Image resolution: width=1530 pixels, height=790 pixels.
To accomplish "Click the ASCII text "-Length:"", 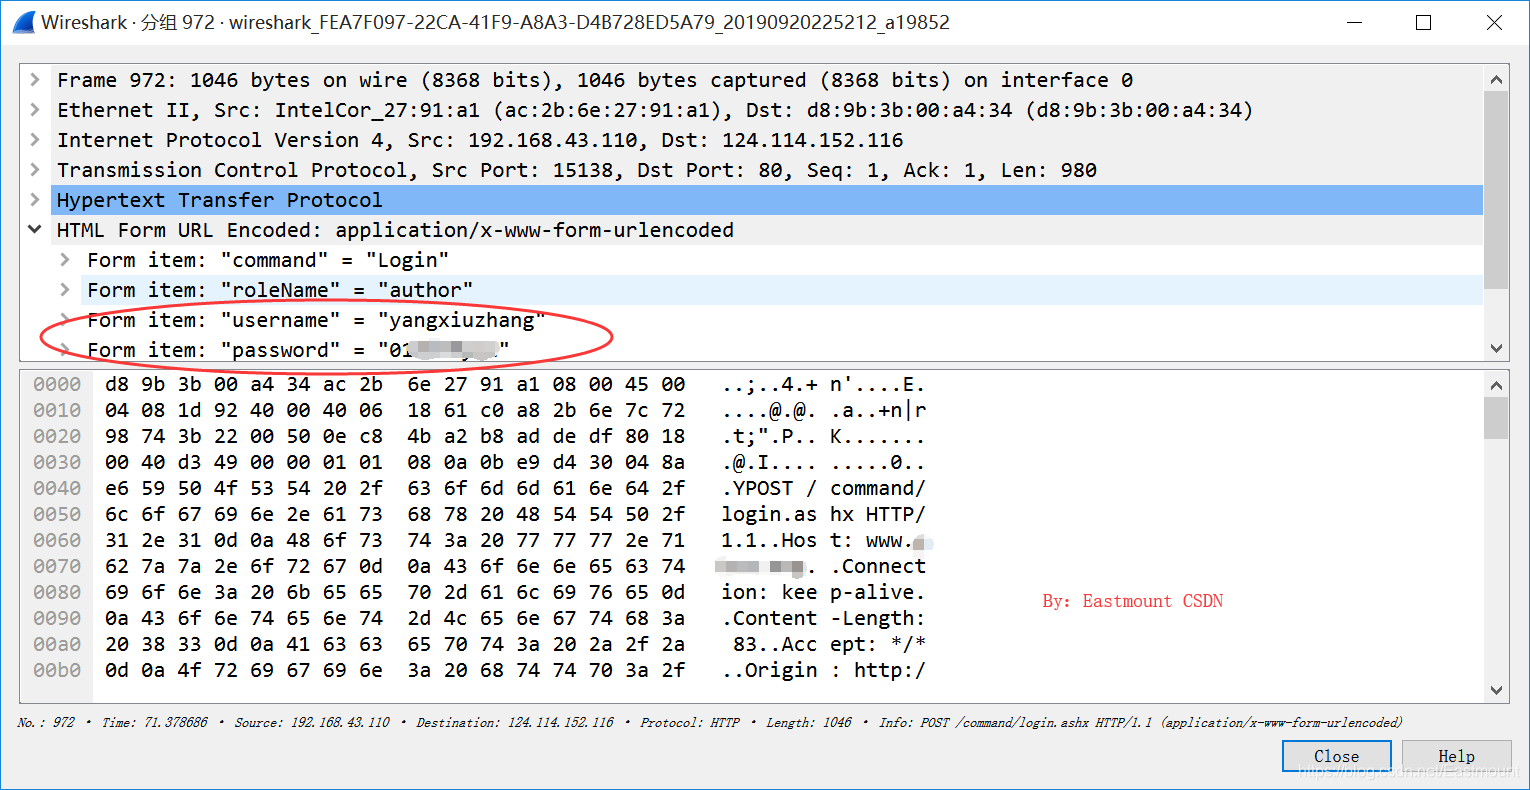I will (878, 618).
